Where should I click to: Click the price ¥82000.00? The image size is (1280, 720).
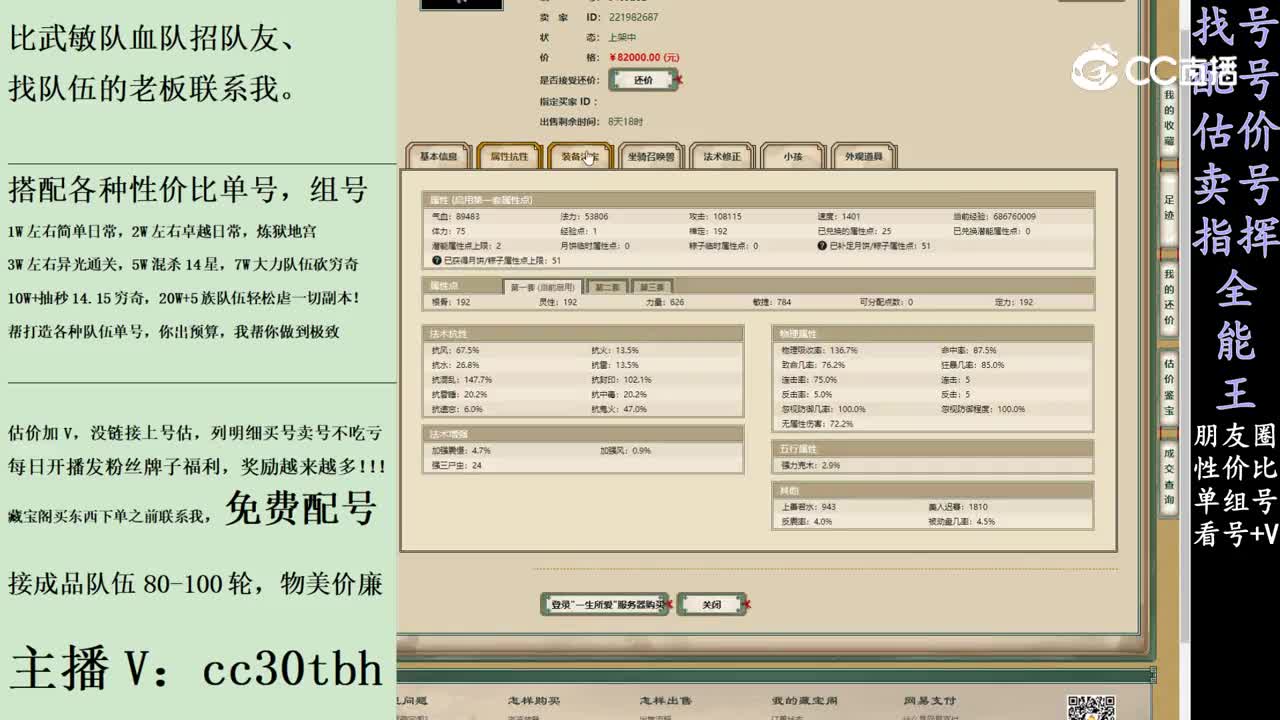click(644, 58)
